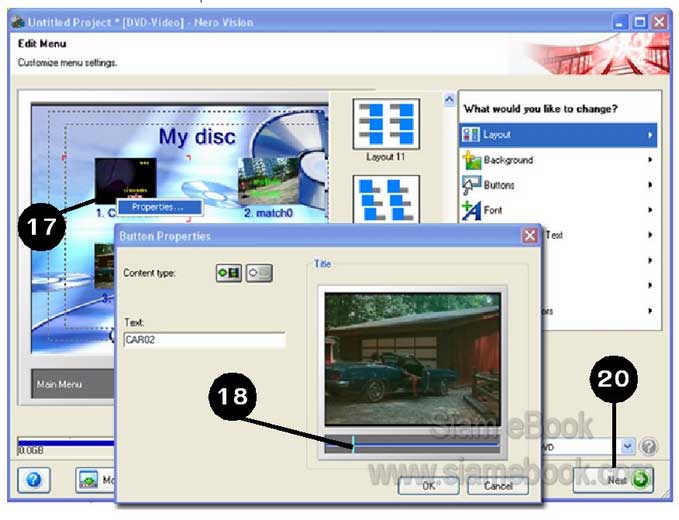This screenshot has width=679, height=520.
Task: Open the disc type dropdown arrow
Action: 627,446
